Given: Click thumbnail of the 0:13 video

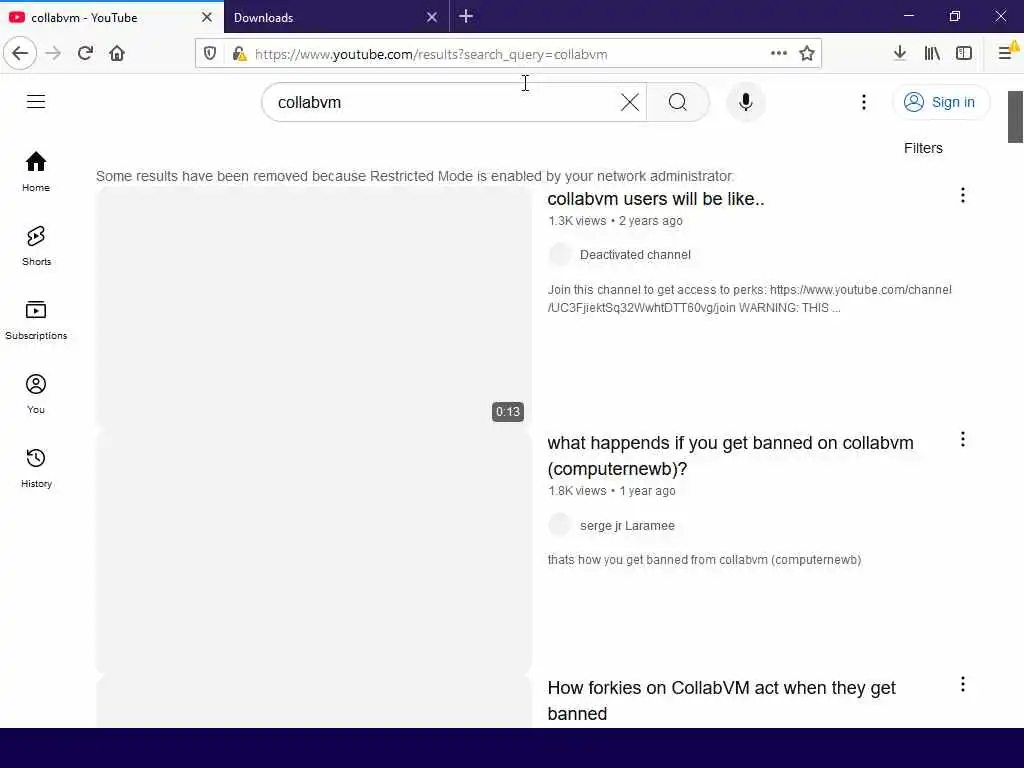Looking at the screenshot, I should (314, 308).
